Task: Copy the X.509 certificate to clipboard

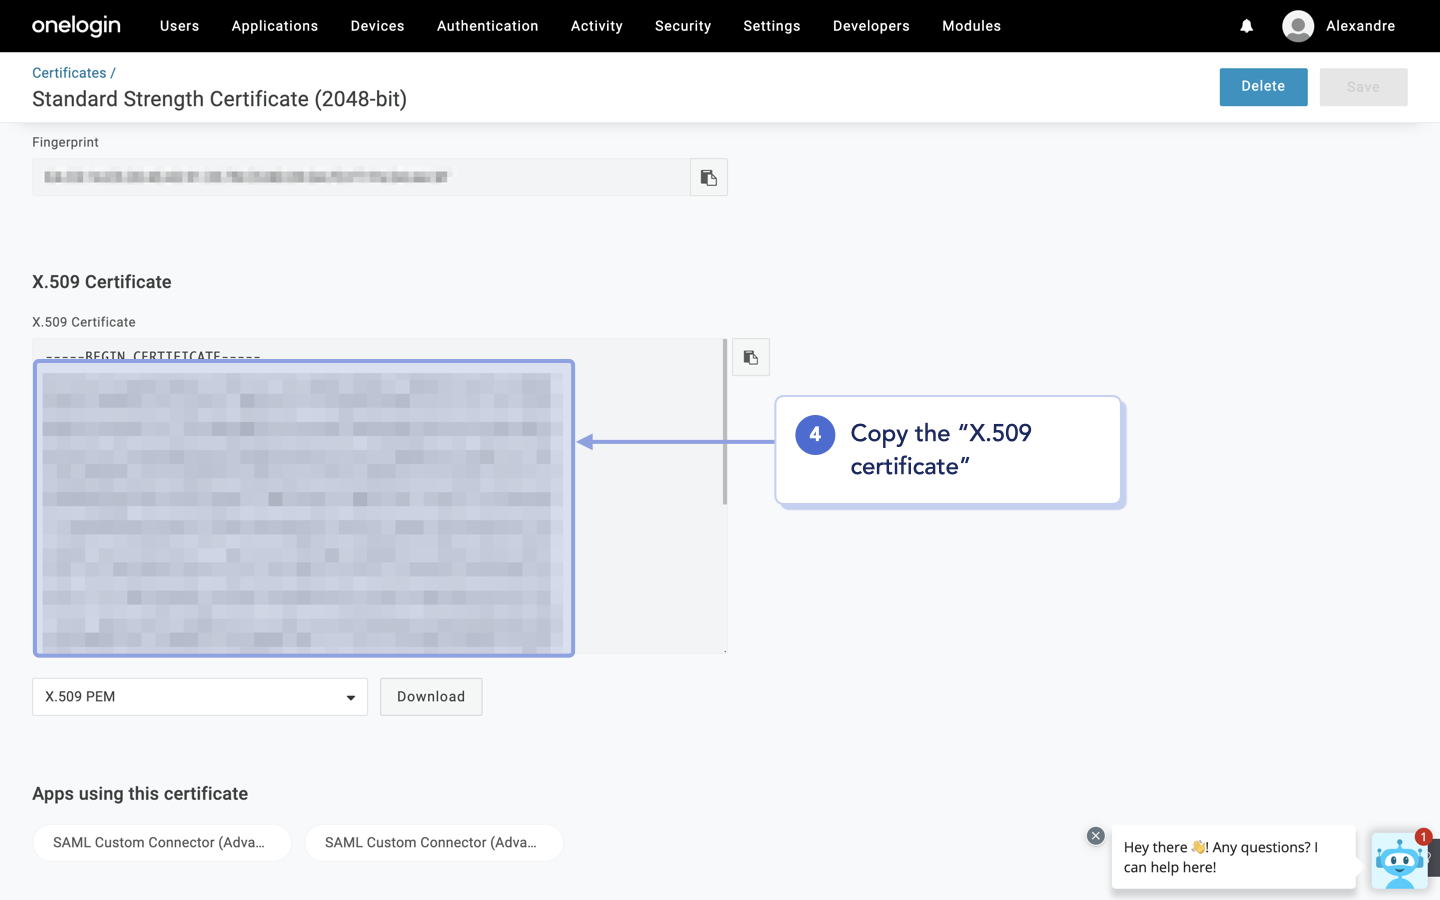Action: tap(750, 358)
